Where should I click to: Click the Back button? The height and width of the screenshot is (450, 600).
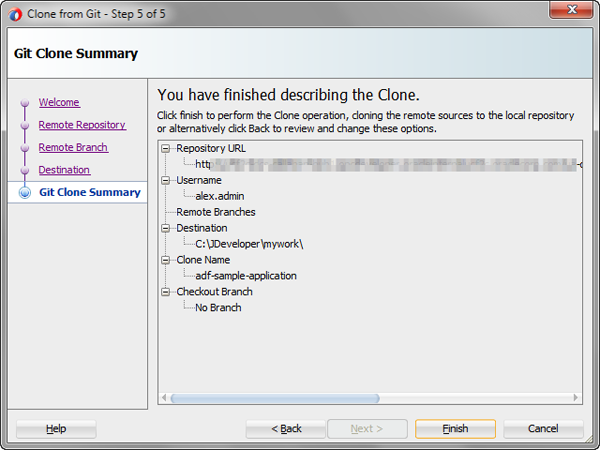pos(286,429)
